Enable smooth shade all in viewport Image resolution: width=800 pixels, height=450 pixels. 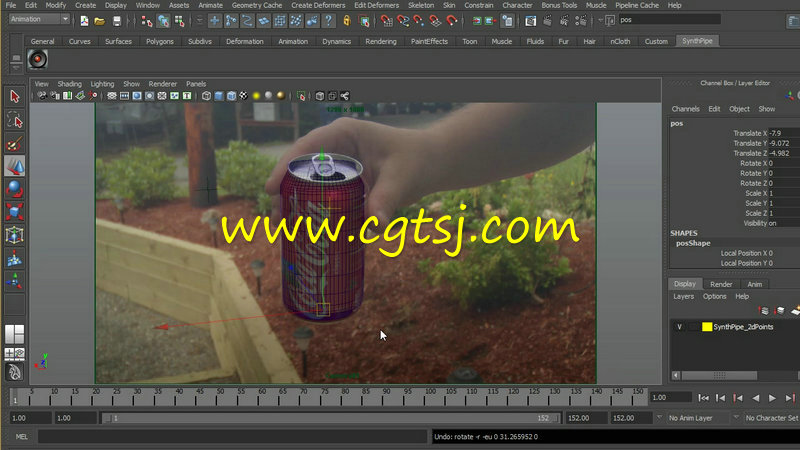(x=219, y=96)
